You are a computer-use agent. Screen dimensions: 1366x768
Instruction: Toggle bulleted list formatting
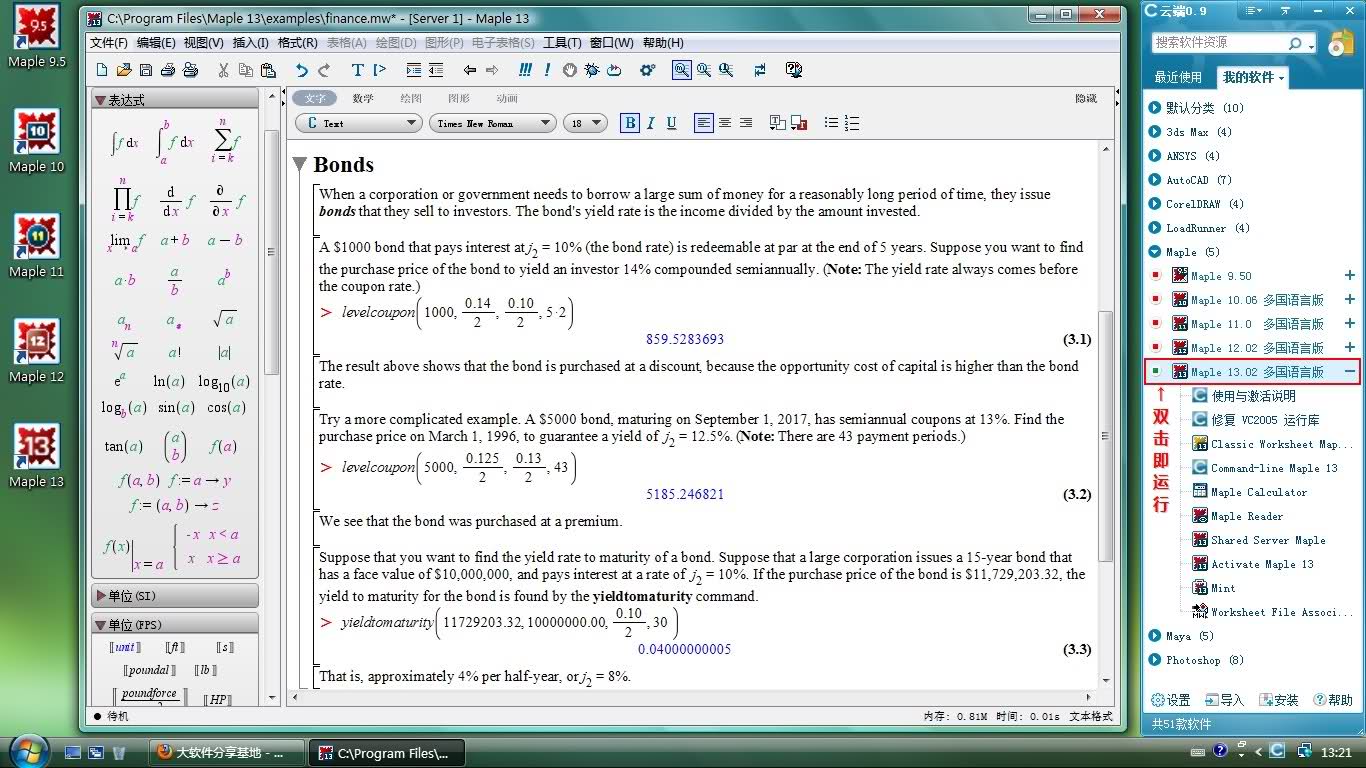(831, 123)
